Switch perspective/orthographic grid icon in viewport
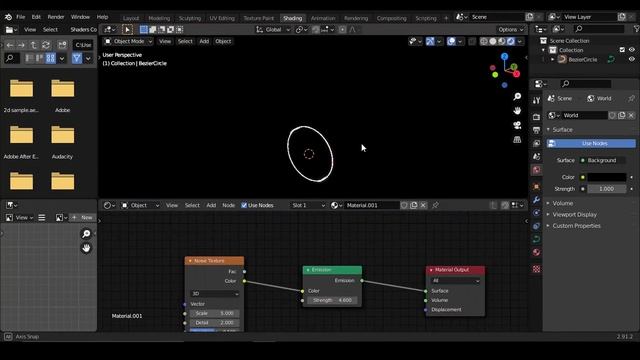This screenshot has width=640, height=360. [x=517, y=139]
